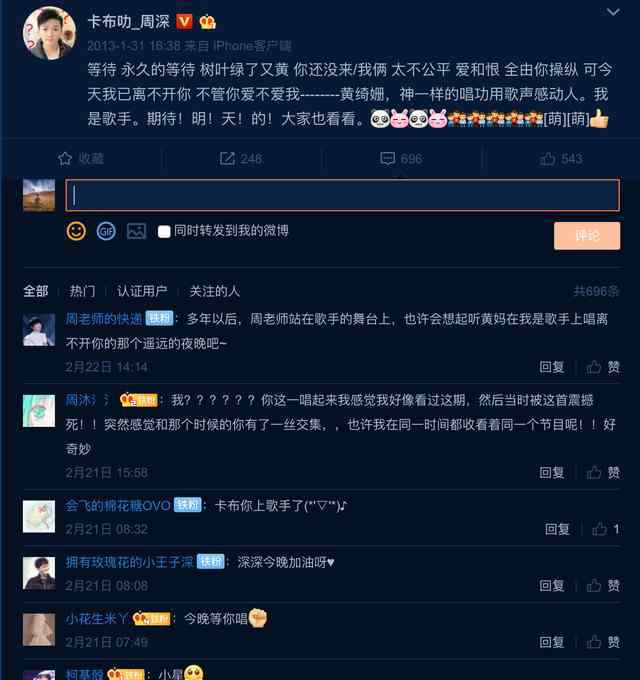Open 卡布叻_周深 profile avatar
This screenshot has width=640, height=680.
tap(49, 33)
